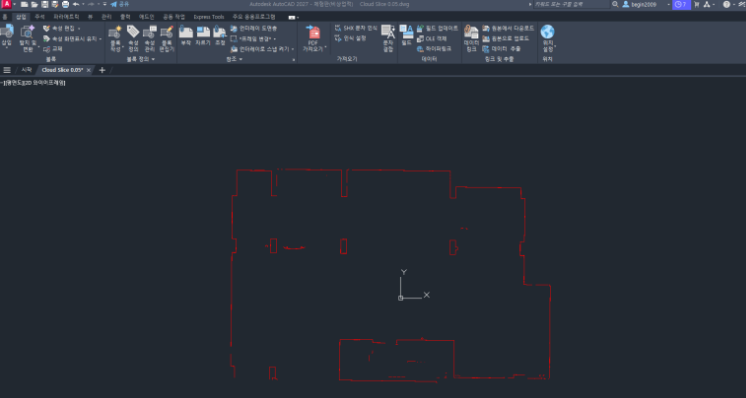
Task: Expand the 참조 panel title
Action: tap(234, 59)
